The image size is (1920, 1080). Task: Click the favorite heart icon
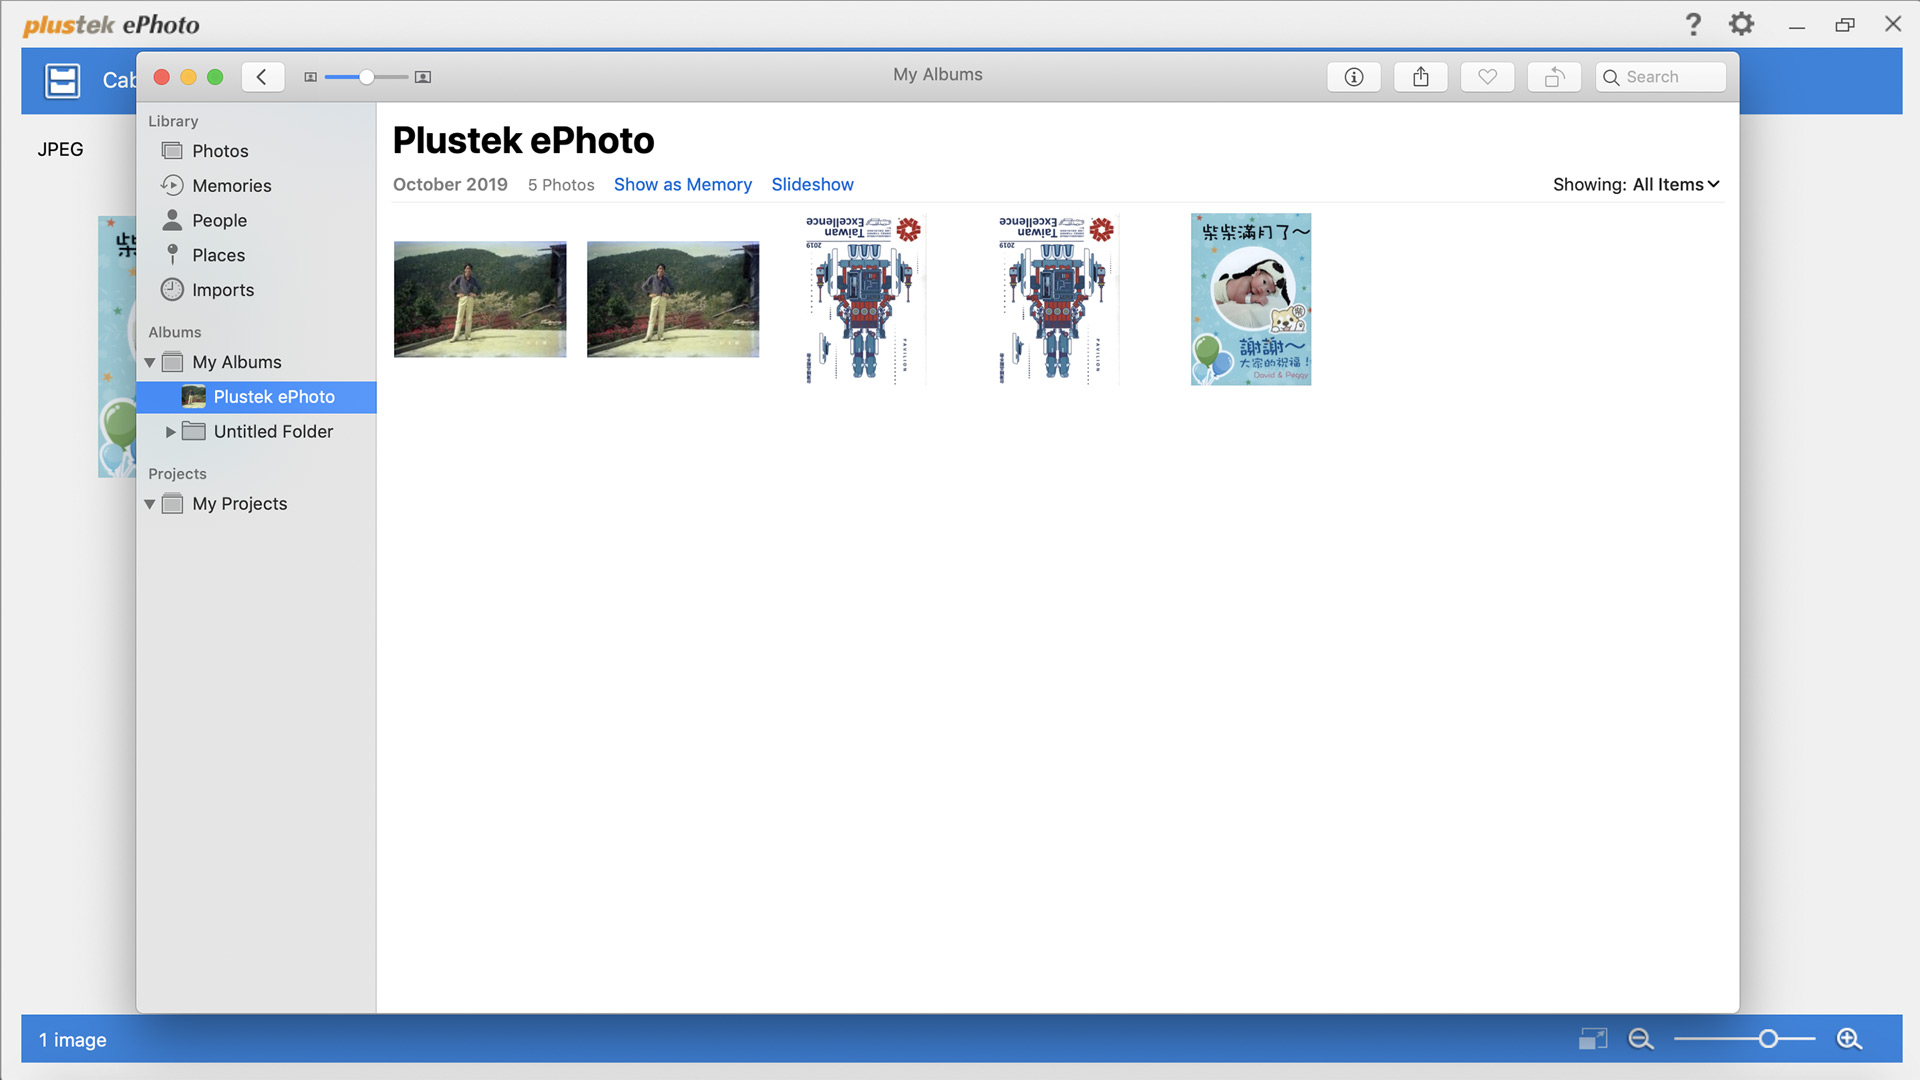pos(1487,77)
